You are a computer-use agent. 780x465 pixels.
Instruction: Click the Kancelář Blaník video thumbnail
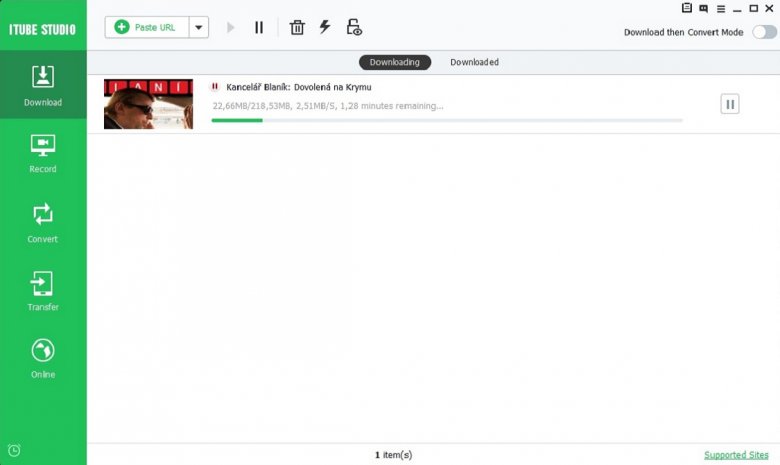(148, 104)
